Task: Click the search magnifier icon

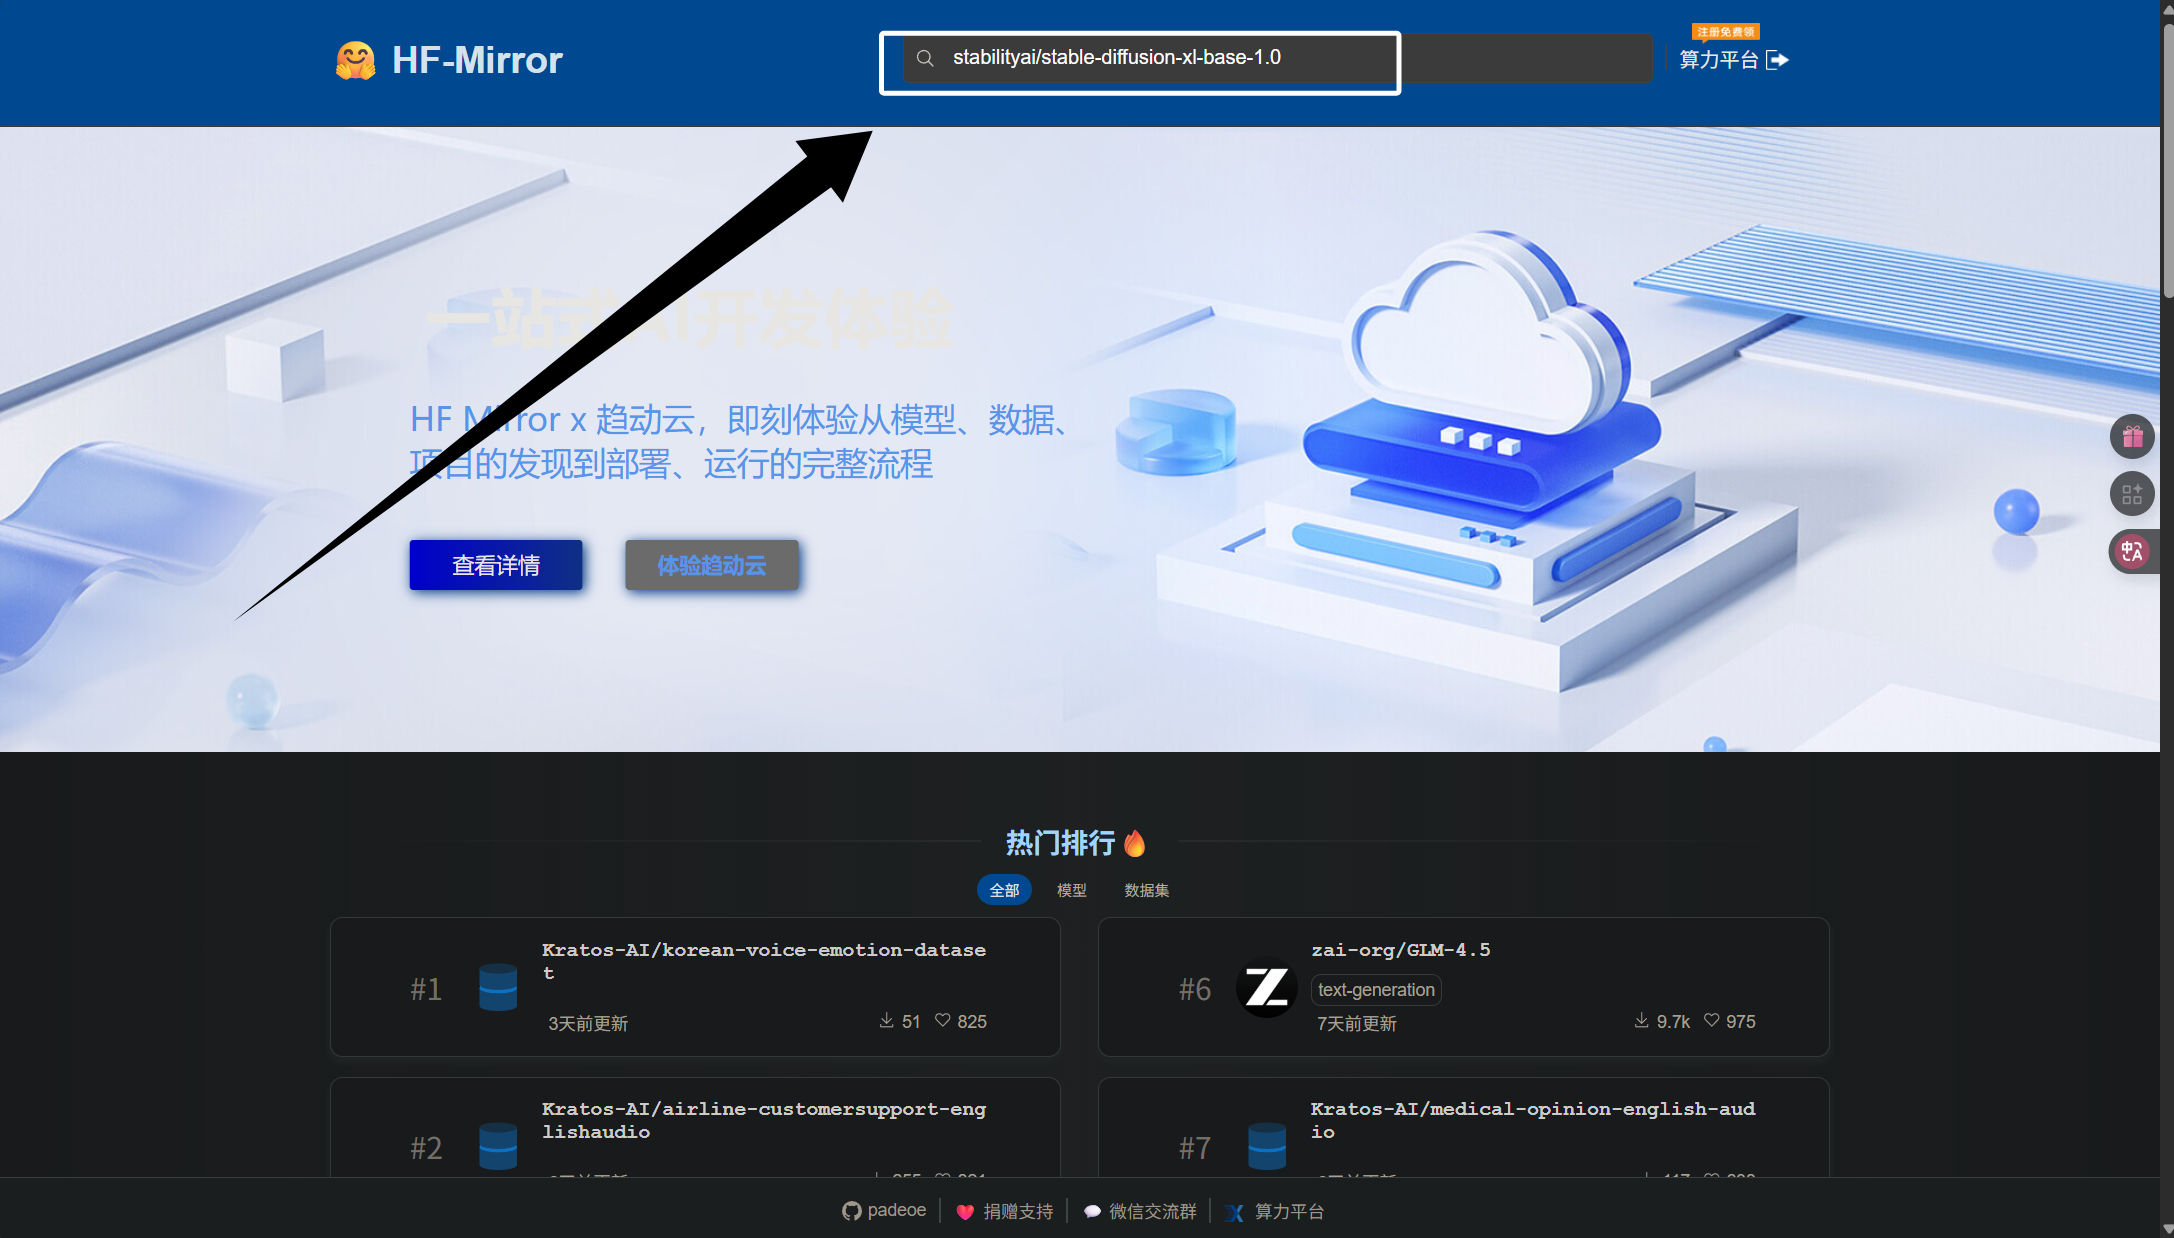Action: 925,58
